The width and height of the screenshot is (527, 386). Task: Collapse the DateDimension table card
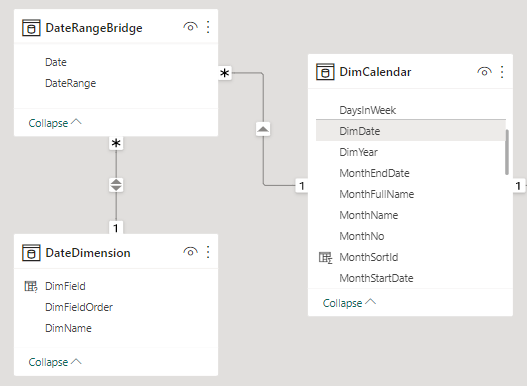coord(55,362)
